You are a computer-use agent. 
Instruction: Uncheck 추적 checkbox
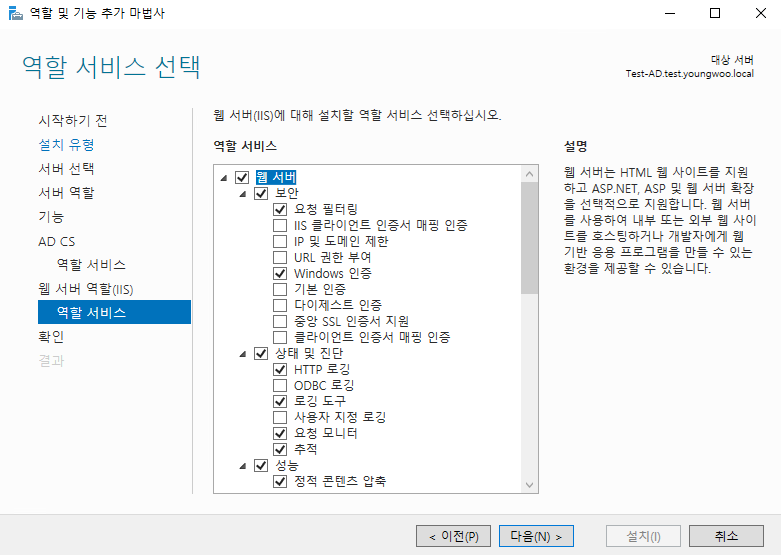click(280, 449)
